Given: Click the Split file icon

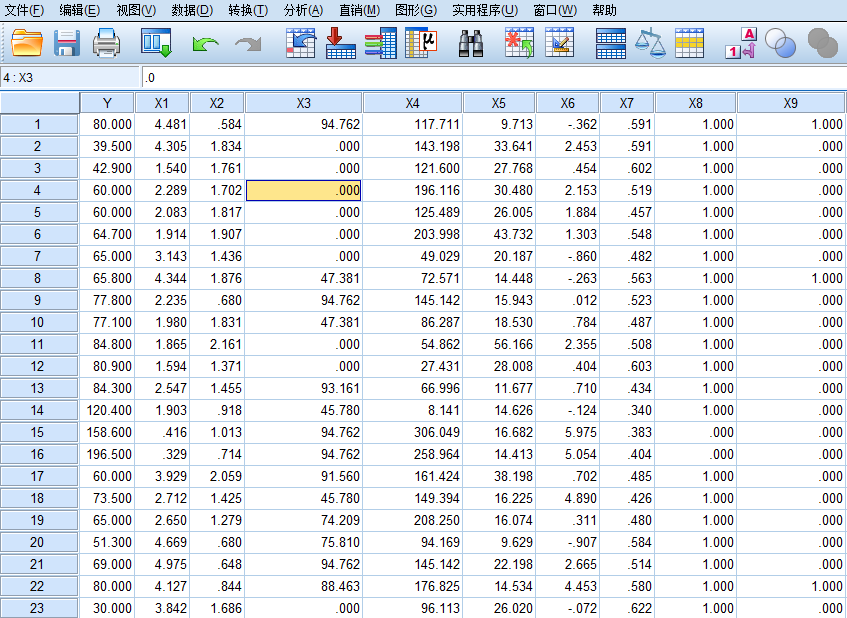Looking at the screenshot, I should [x=610, y=43].
